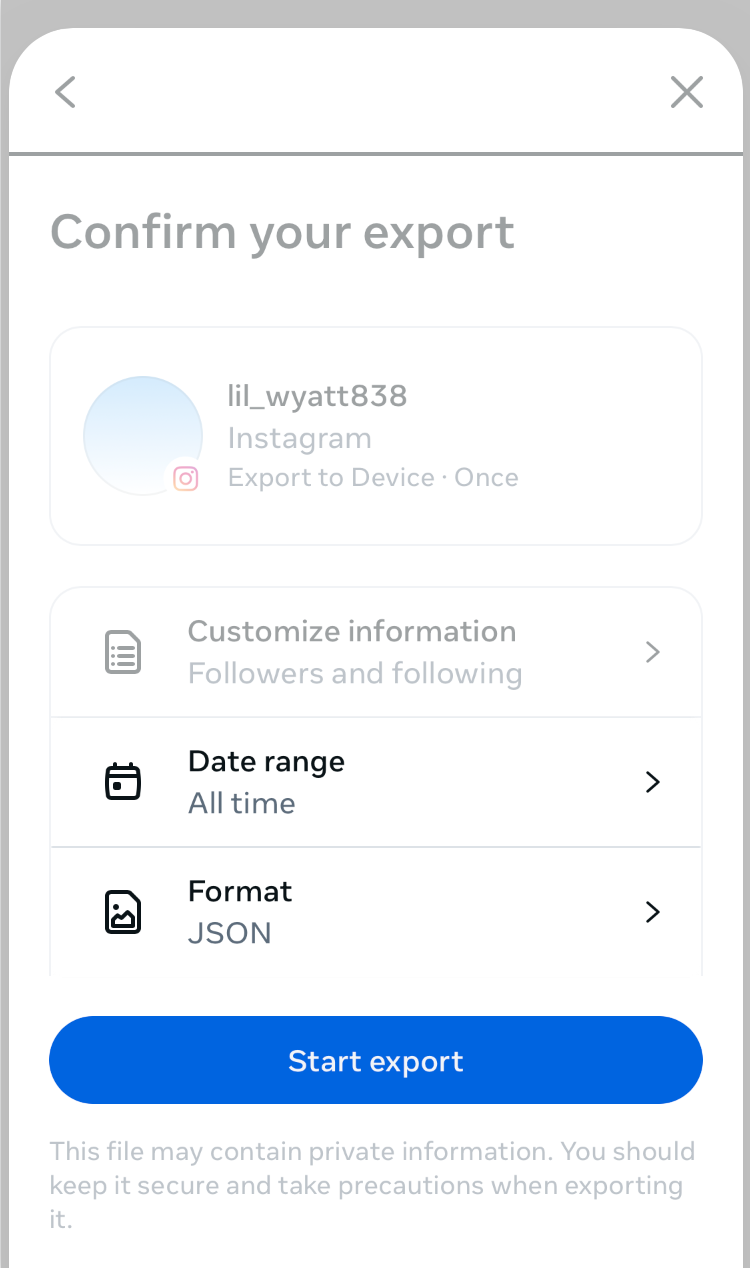The height and width of the screenshot is (1268, 750).
Task: Open the Date range settings via its chevron
Action: 652,781
